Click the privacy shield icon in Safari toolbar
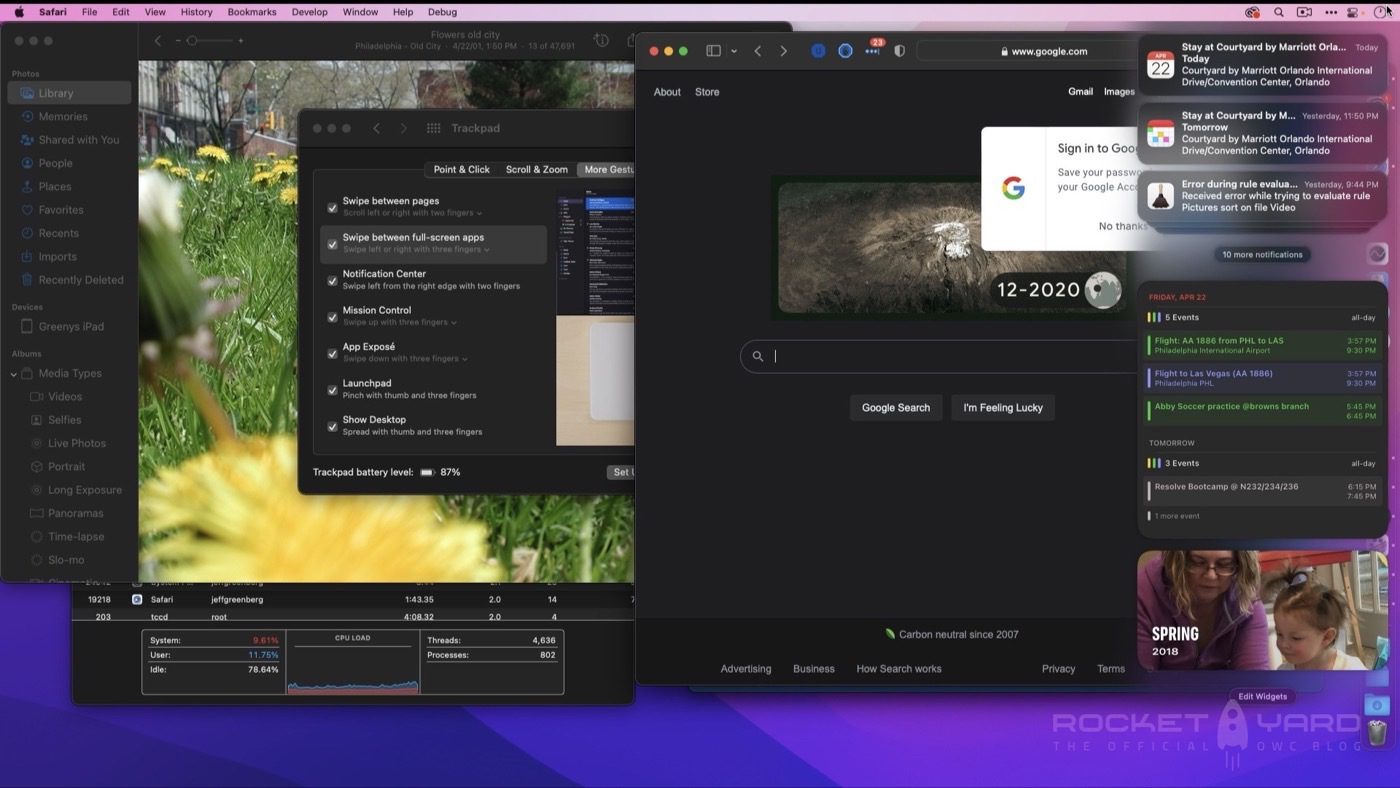The width and height of the screenshot is (1400, 788). point(899,51)
